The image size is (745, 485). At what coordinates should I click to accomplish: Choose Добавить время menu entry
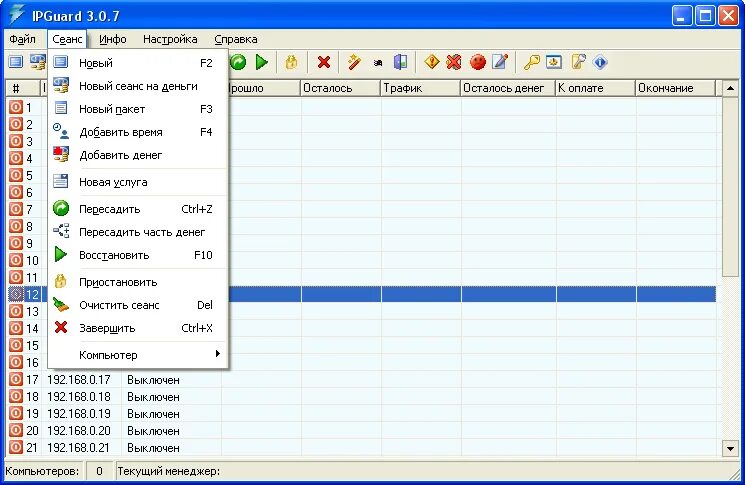point(138,132)
